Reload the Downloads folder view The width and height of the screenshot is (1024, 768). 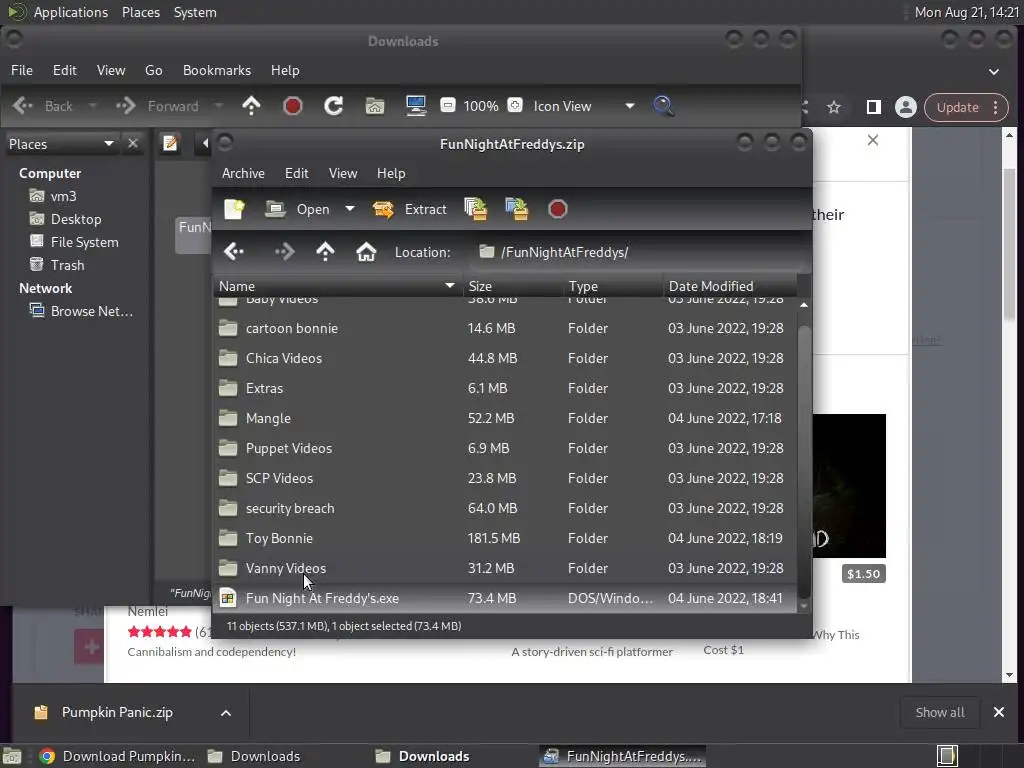tap(334, 106)
